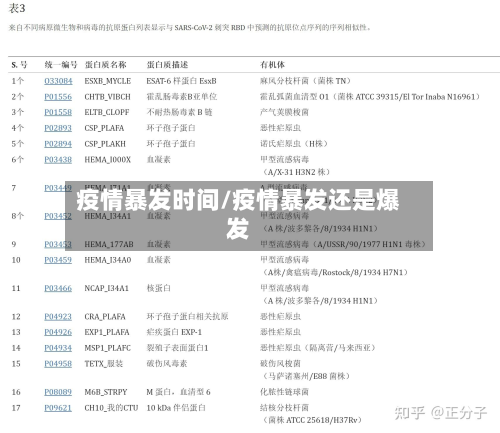This screenshot has height=433, width=500.
Task: Follow the P04958 identifier link
Action: coord(58,363)
